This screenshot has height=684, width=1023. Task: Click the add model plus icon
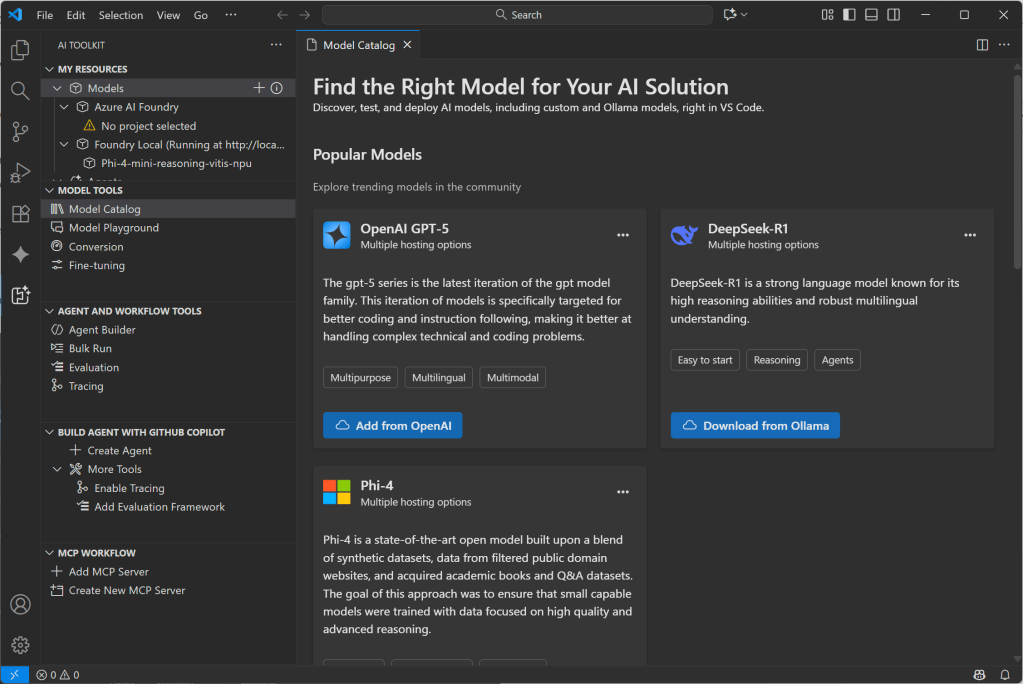coord(259,88)
